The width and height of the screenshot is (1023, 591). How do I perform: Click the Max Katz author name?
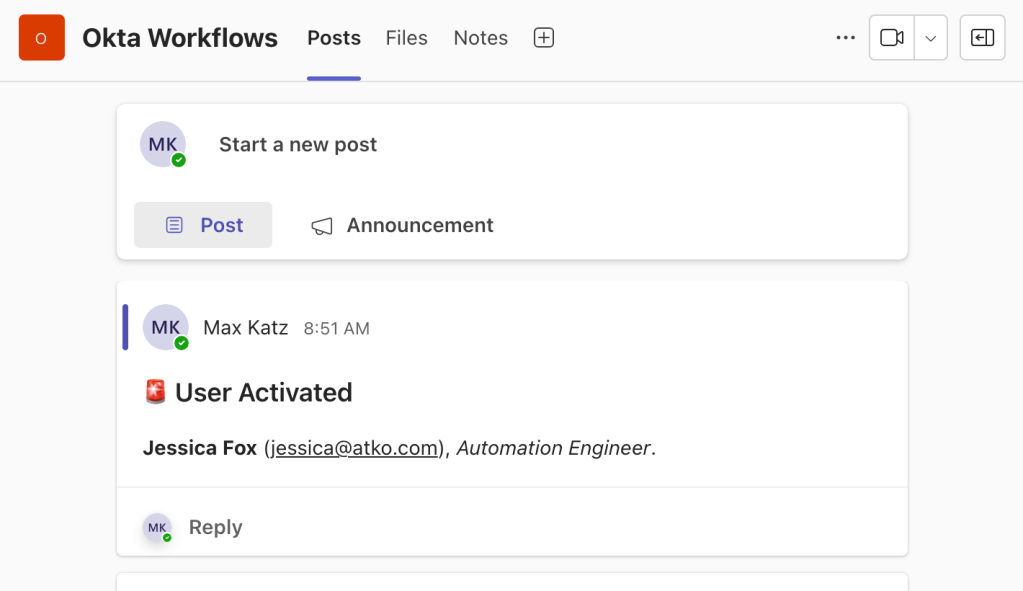coord(245,328)
